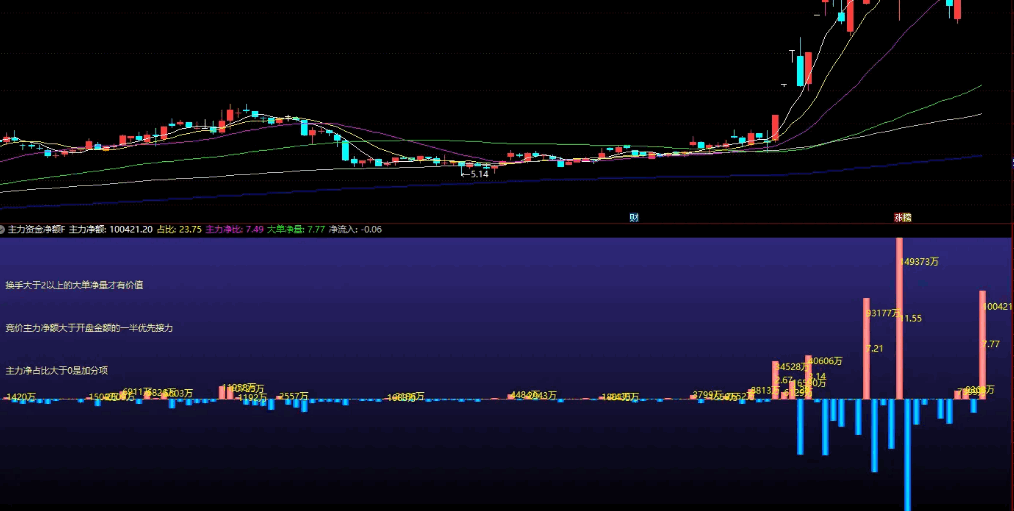1014x511 pixels.
Task: Click the 40606万 bar label
Action: [825, 361]
